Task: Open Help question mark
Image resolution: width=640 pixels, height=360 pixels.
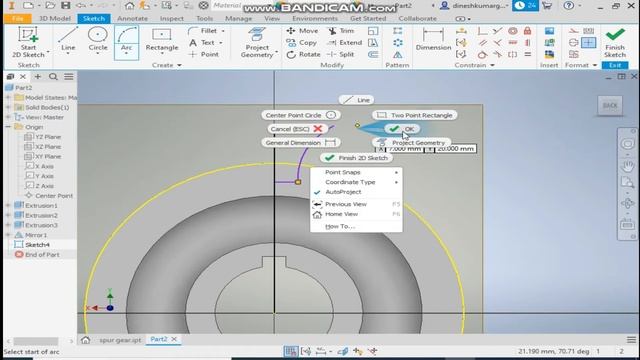Action: pyautogui.click(x=568, y=6)
